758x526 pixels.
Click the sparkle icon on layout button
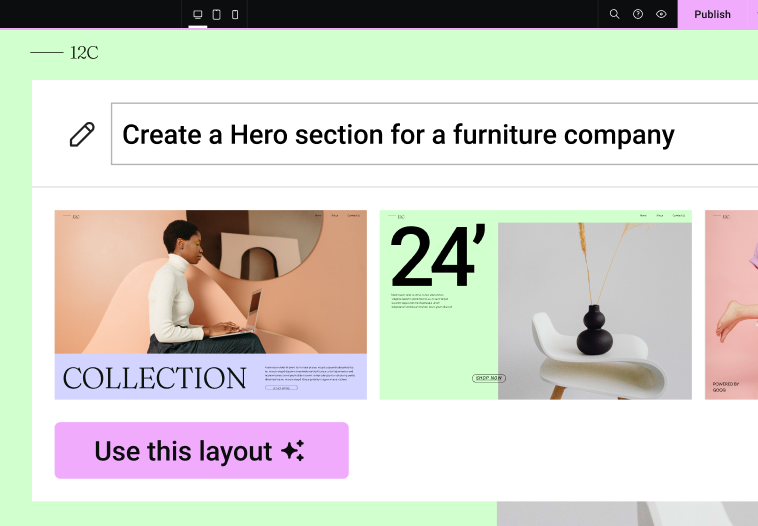point(293,451)
